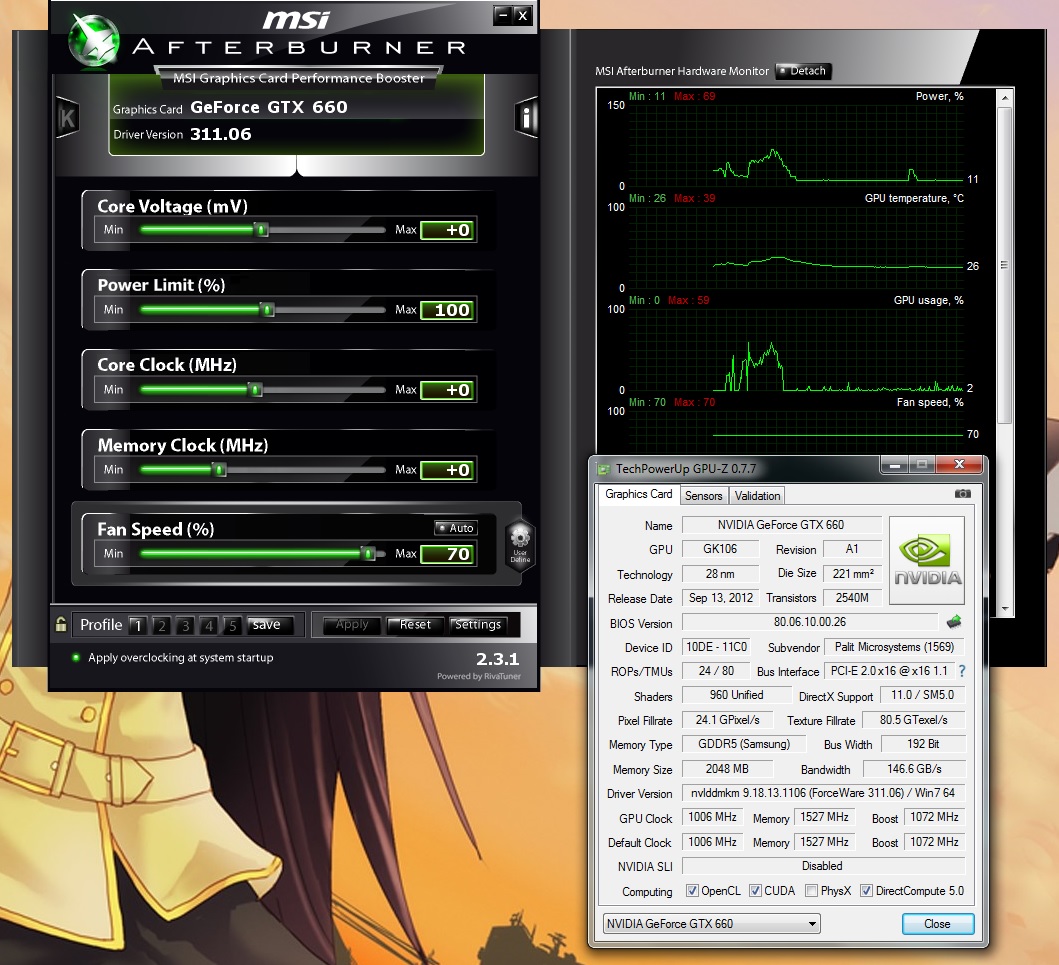Select profile slot 1
Image resolution: width=1059 pixels, height=965 pixels.
click(x=138, y=625)
